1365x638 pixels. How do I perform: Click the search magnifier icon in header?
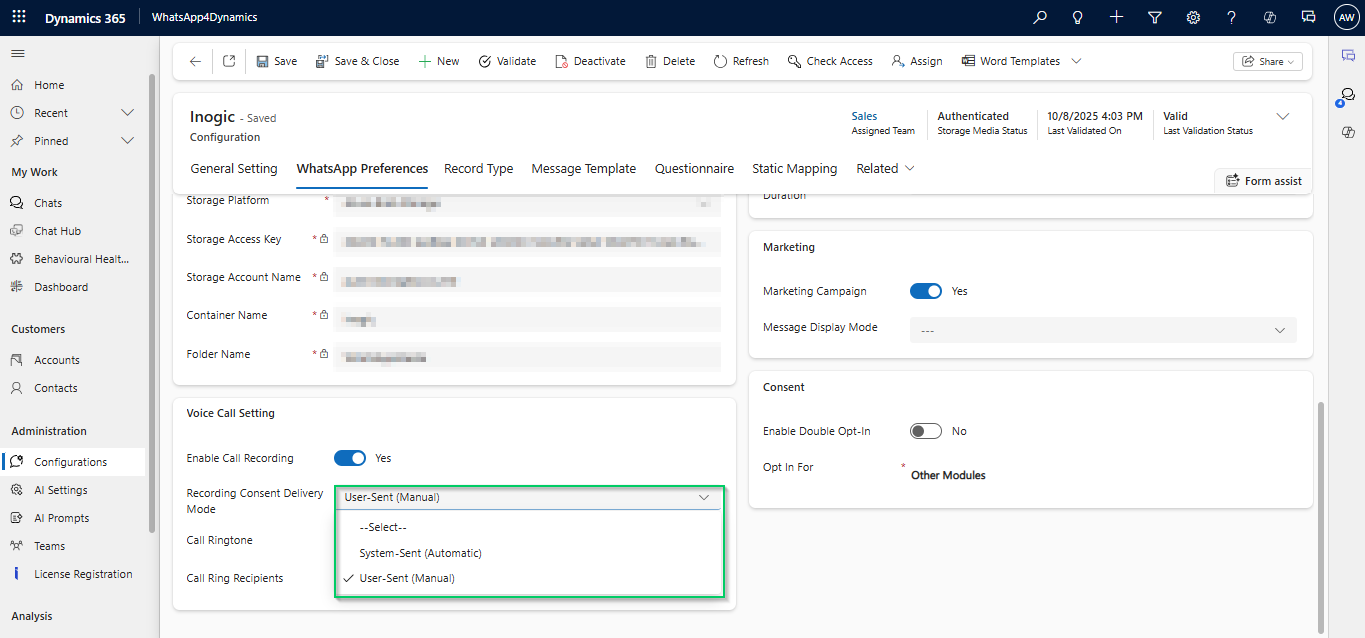click(1040, 17)
